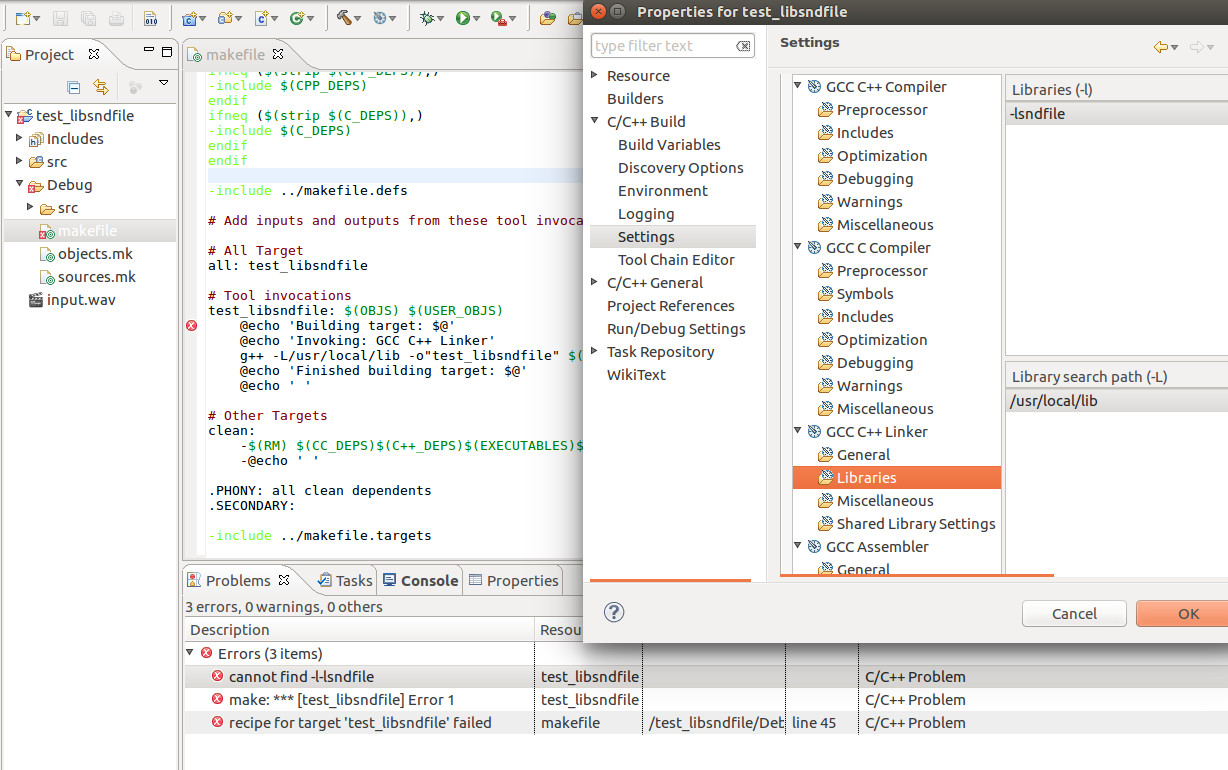The width and height of the screenshot is (1228, 770).
Task: Click Collapse All in Project panel
Action: click(x=73, y=87)
